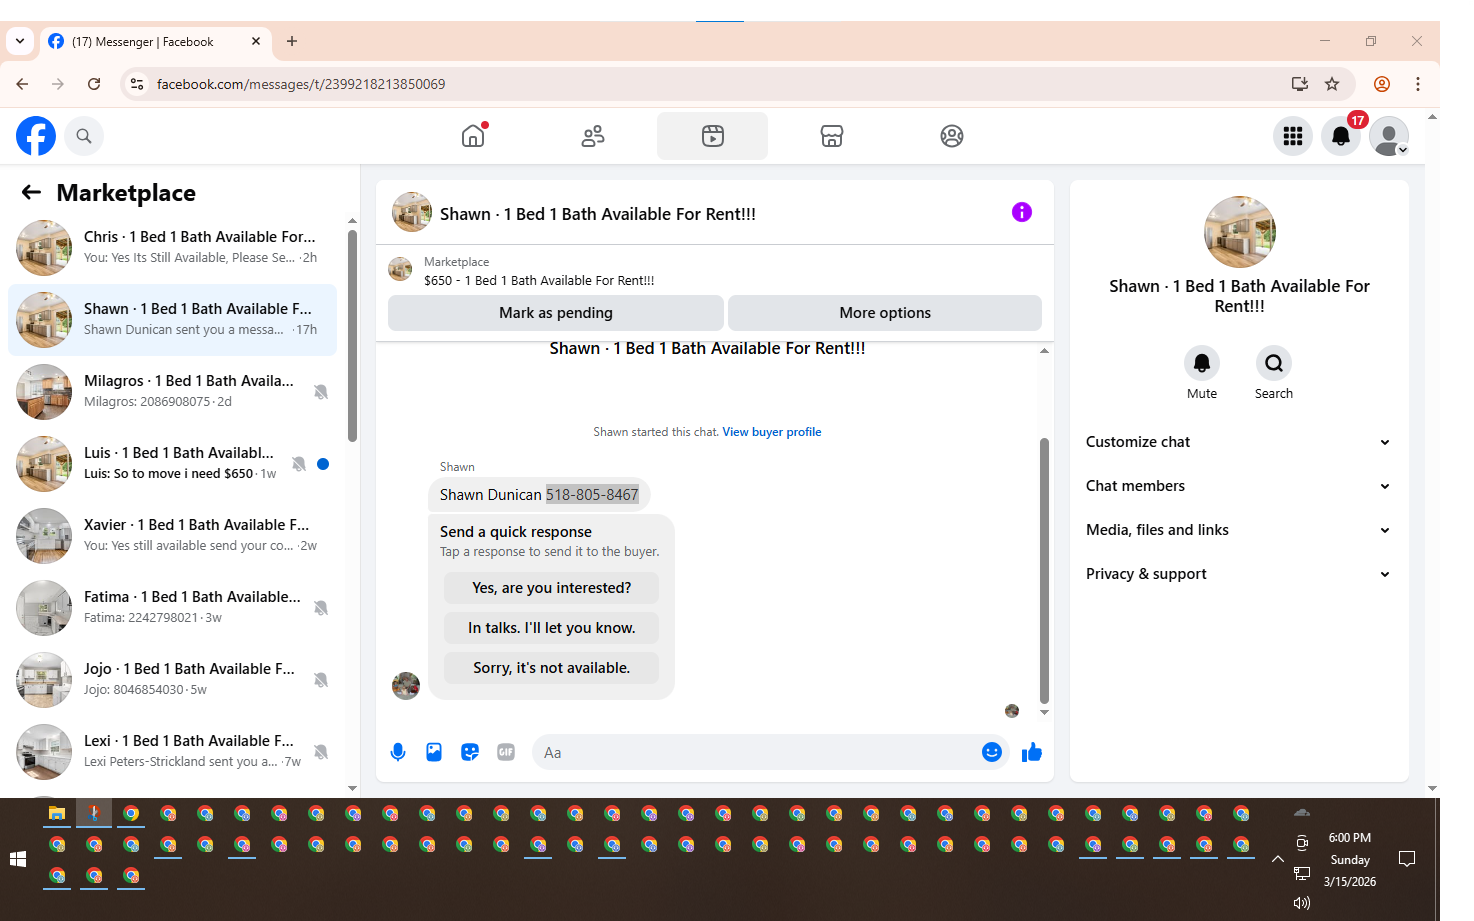The height and width of the screenshot is (921, 1474).
Task: Open Chrome's three-dot menu
Action: (1418, 84)
